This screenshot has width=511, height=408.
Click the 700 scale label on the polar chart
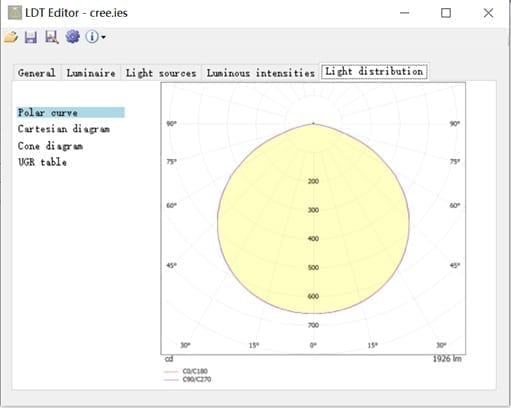tap(313, 325)
